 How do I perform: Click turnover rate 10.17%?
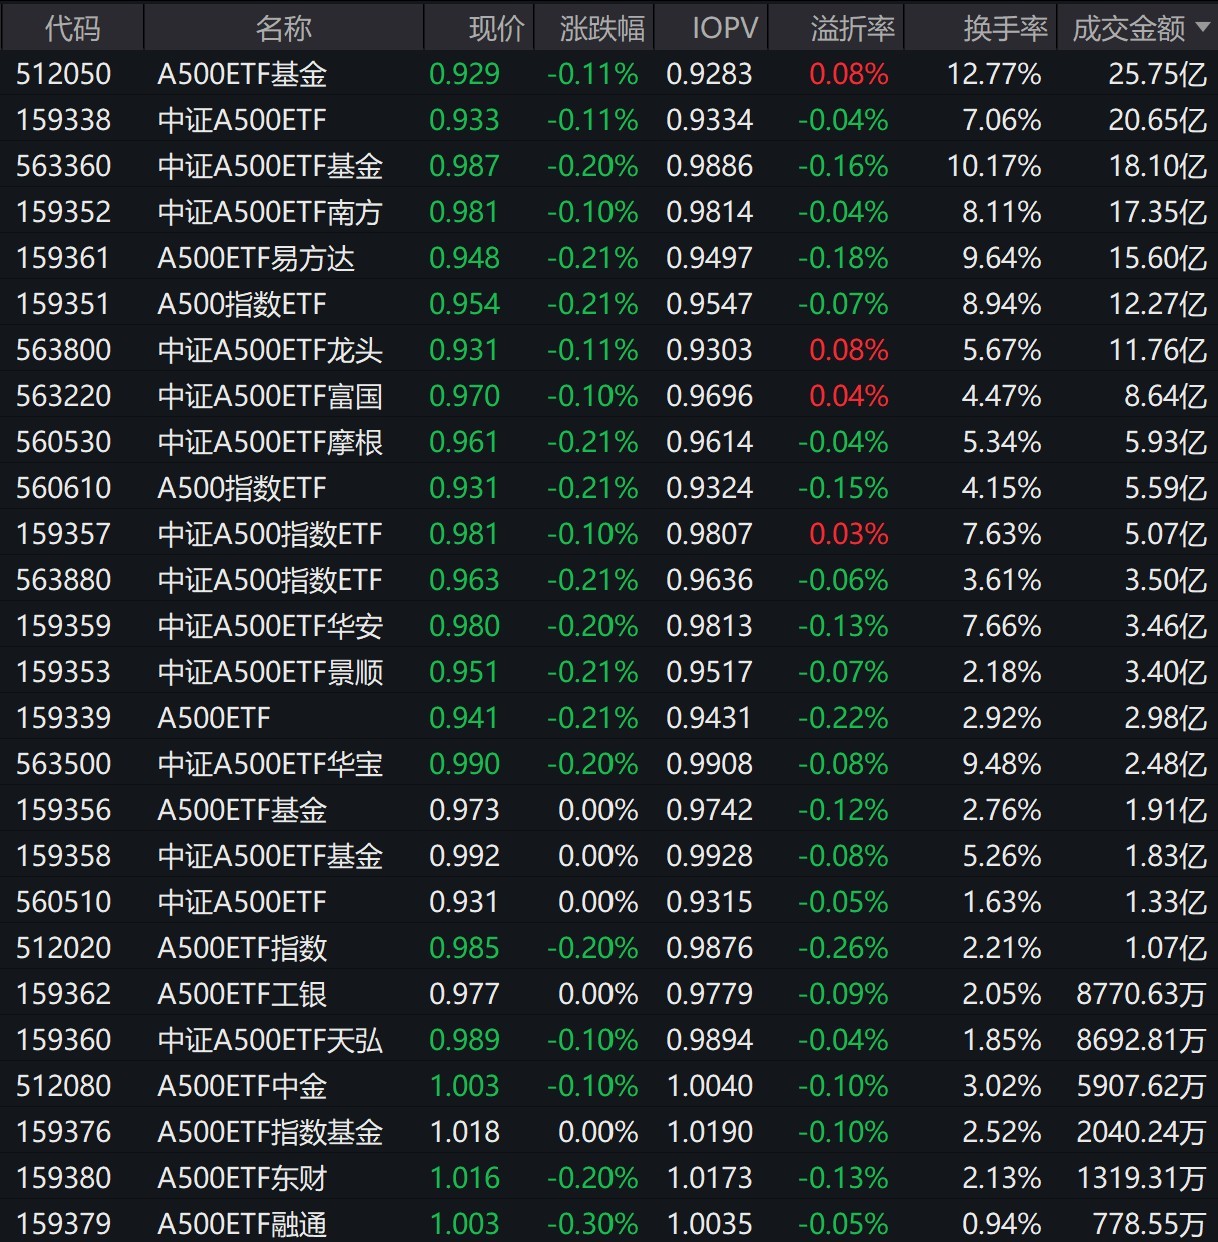pyautogui.click(x=994, y=166)
